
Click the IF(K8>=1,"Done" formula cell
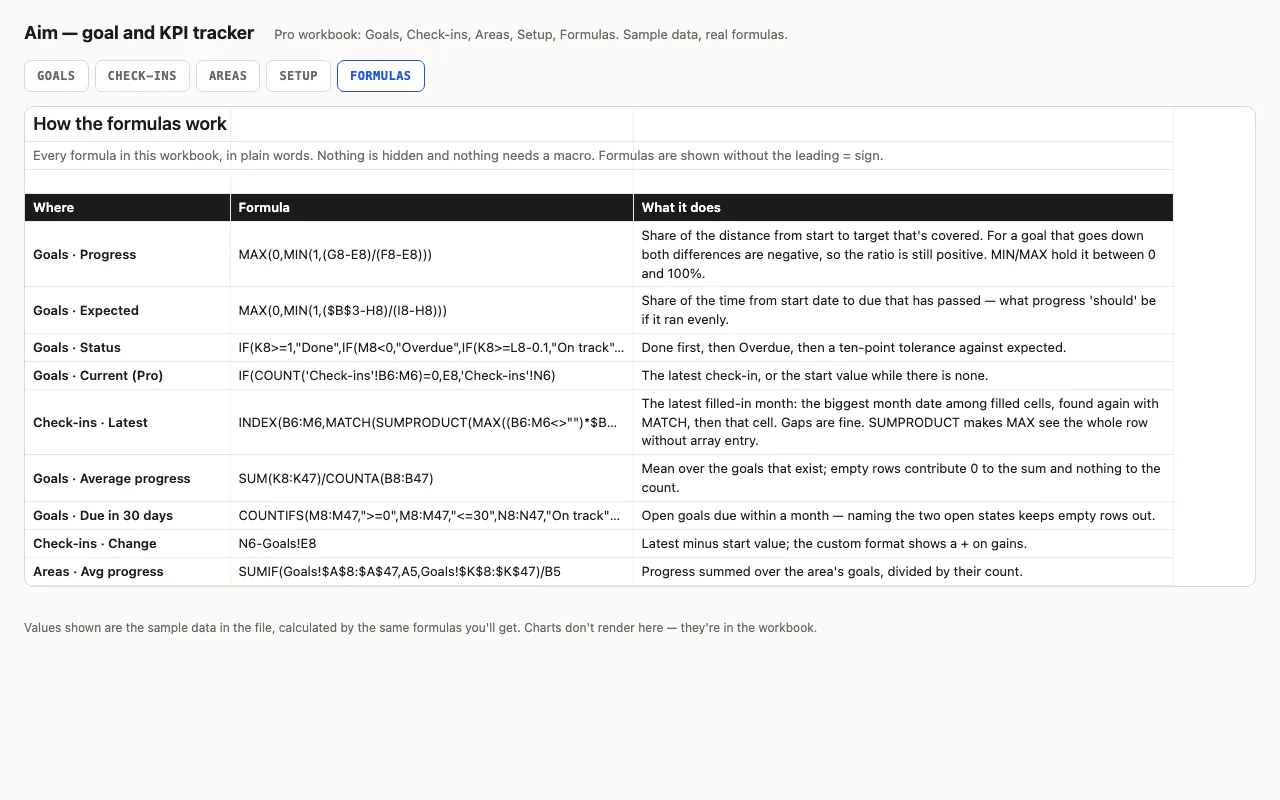point(432,348)
